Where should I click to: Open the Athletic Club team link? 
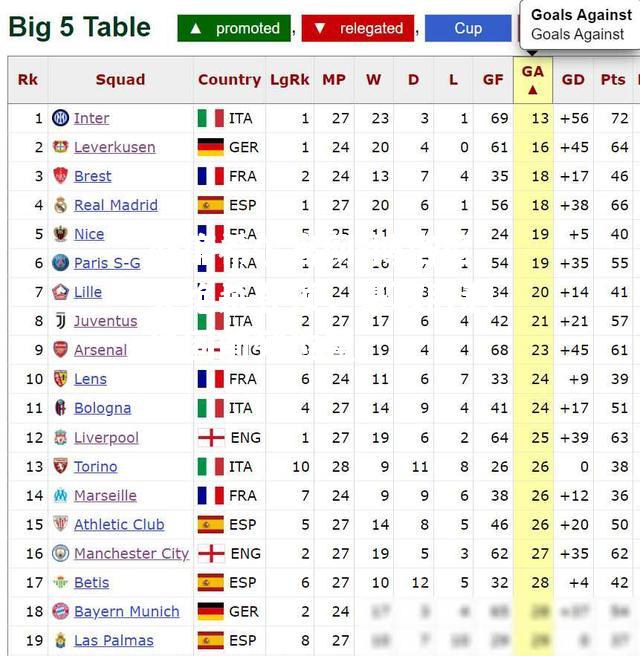pyautogui.click(x=119, y=525)
